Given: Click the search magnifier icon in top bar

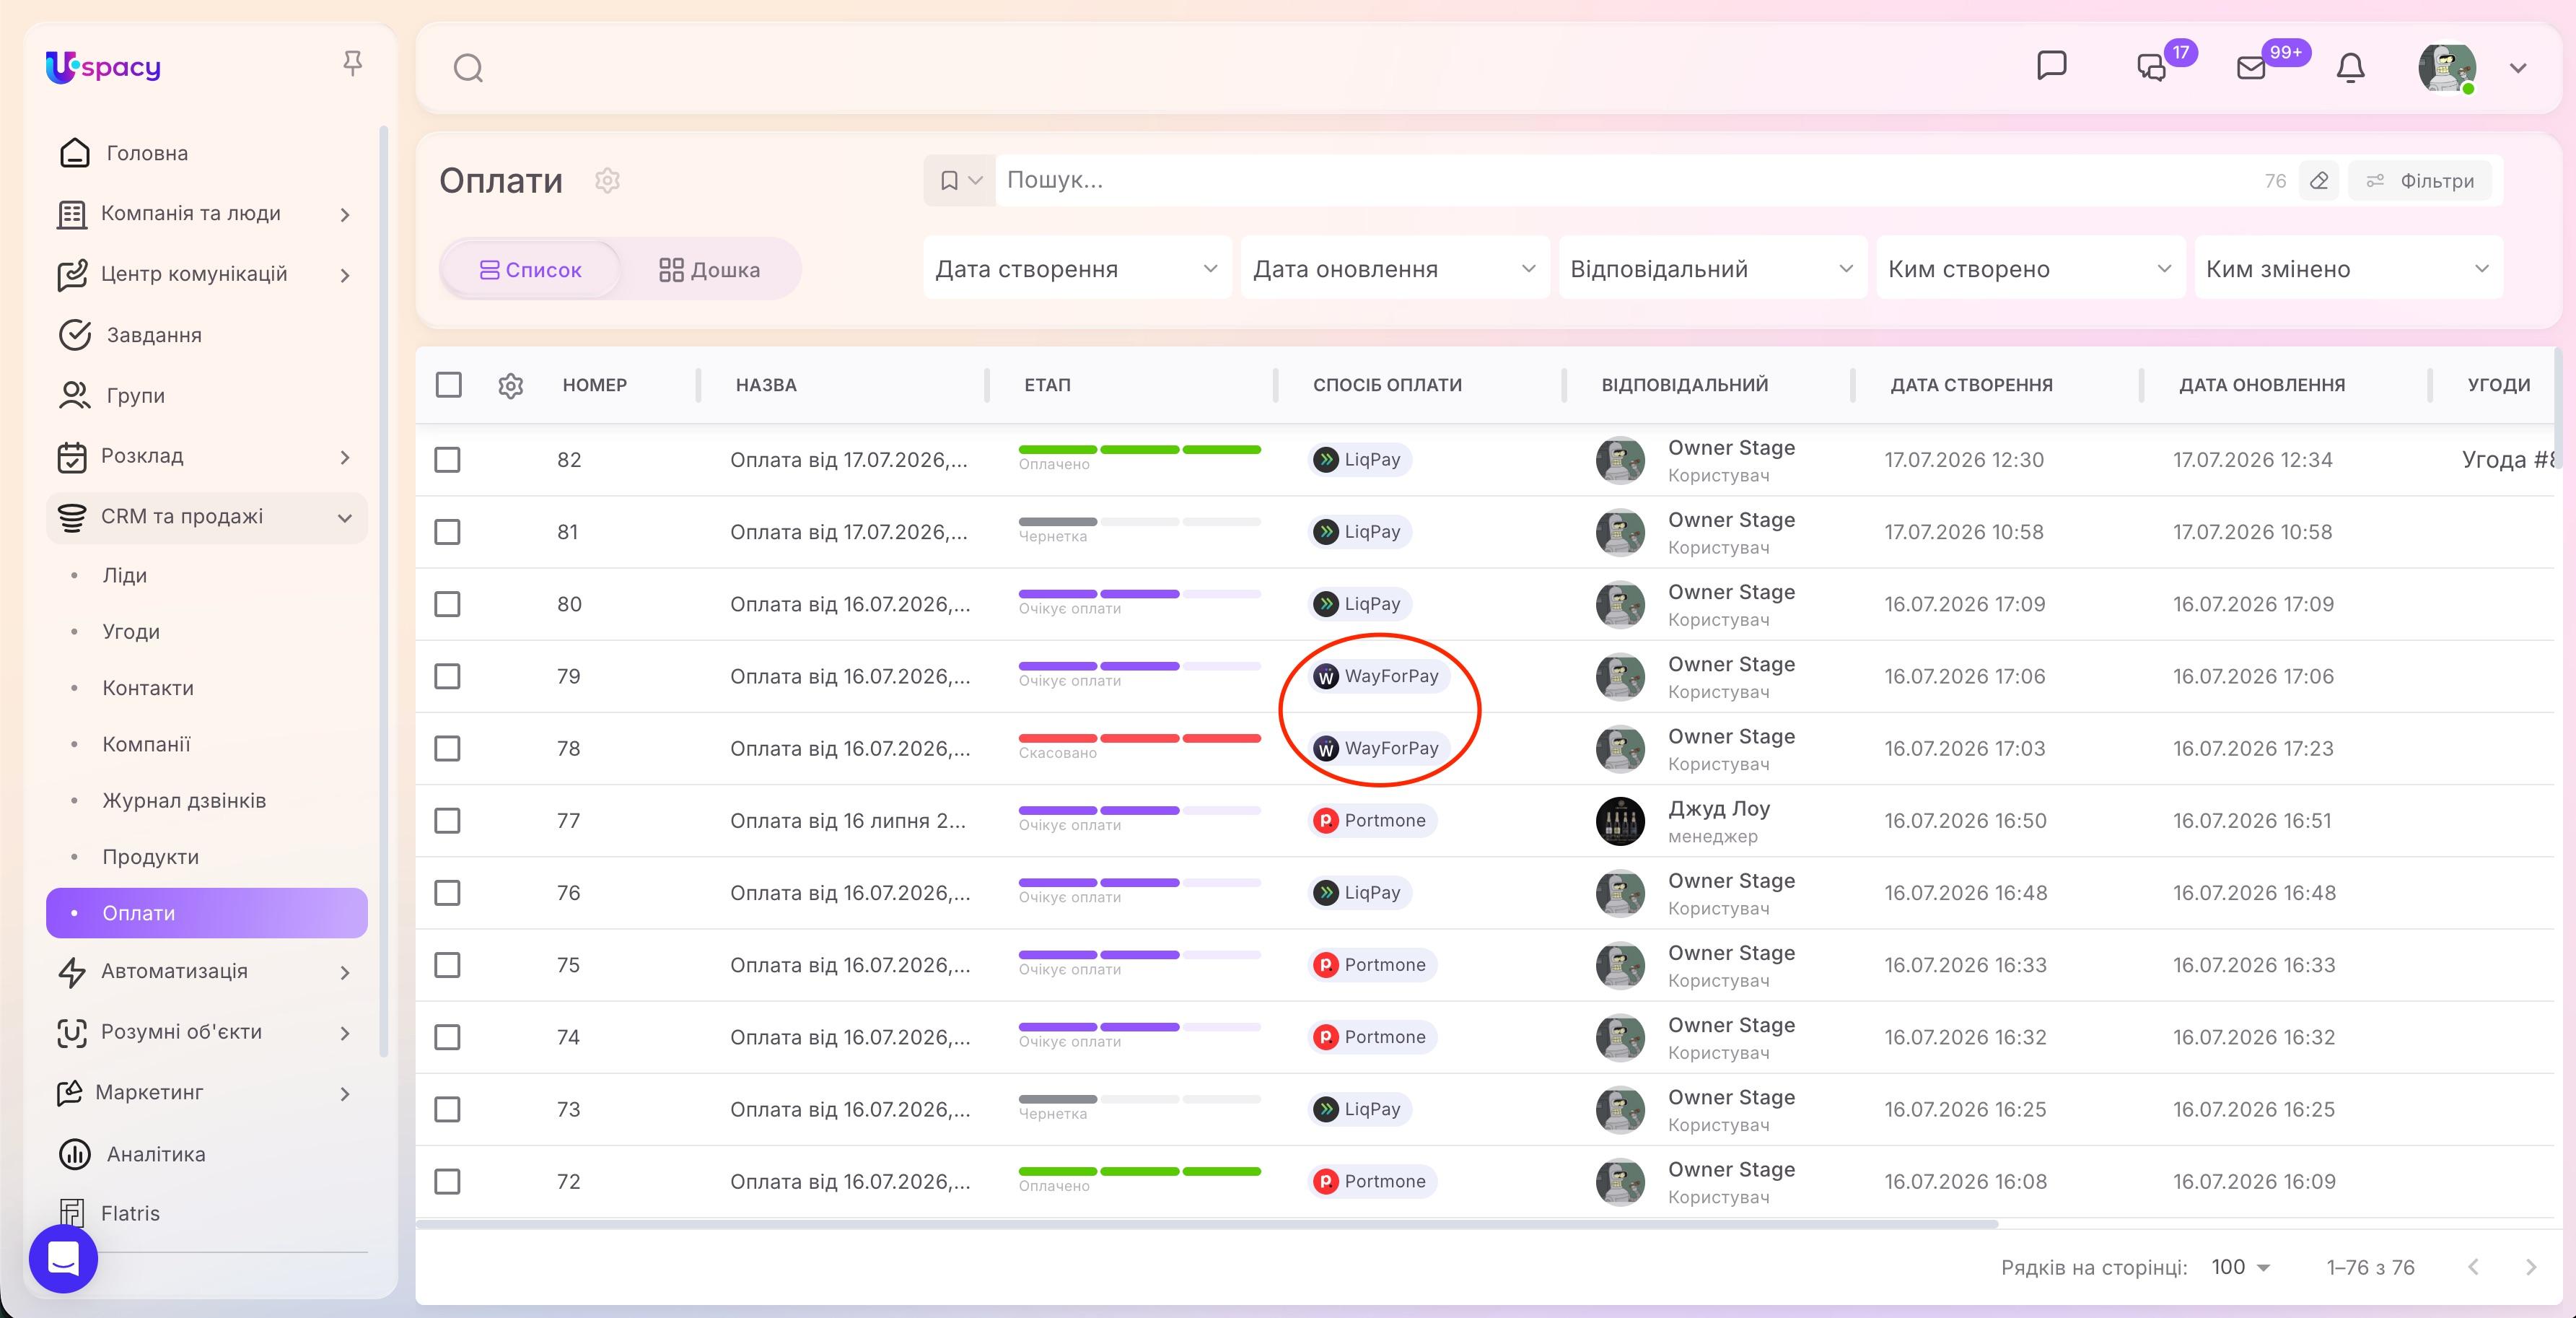Looking at the screenshot, I should (468, 68).
